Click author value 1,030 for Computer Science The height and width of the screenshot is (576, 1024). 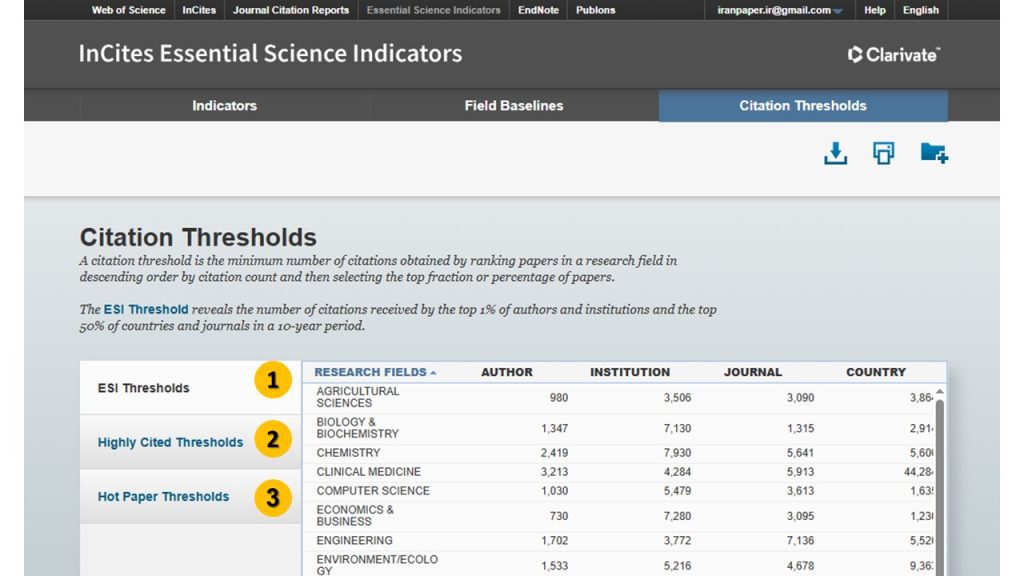click(554, 490)
